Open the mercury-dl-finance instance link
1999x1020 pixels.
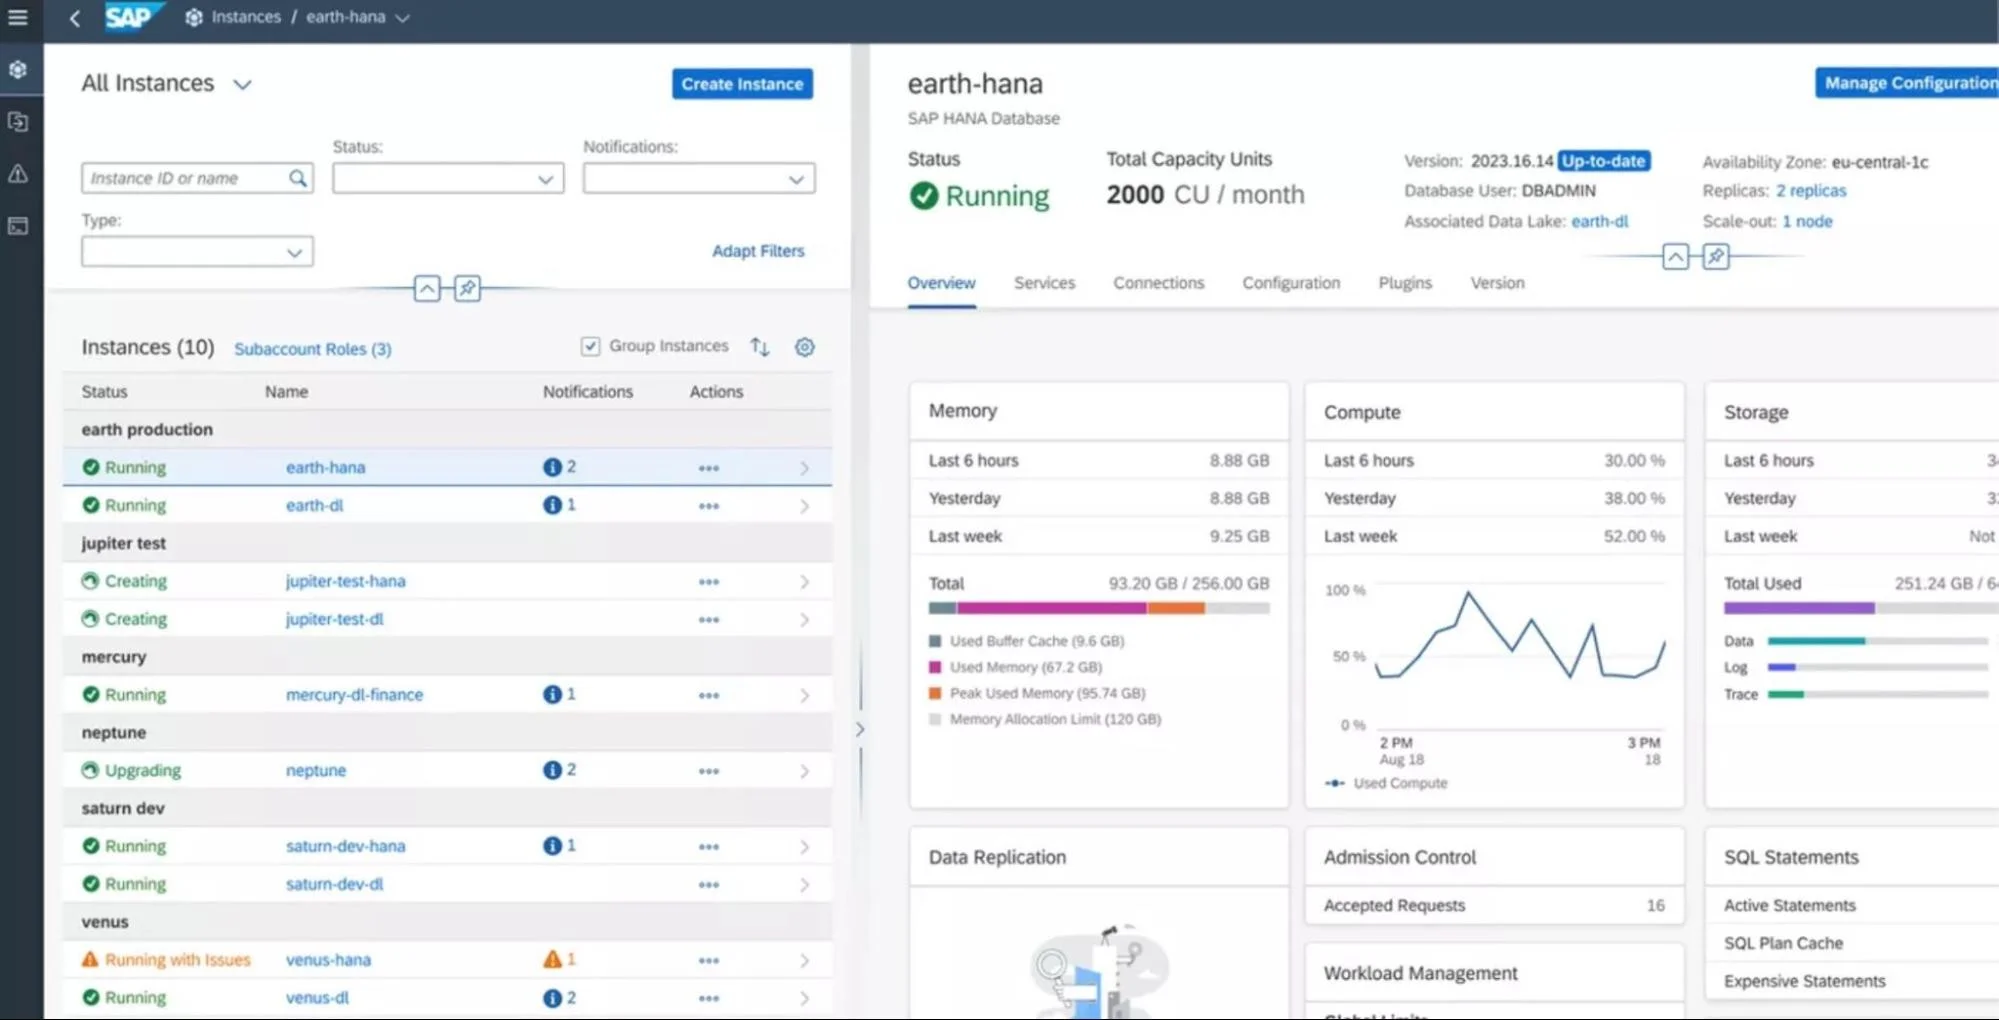[x=354, y=695]
